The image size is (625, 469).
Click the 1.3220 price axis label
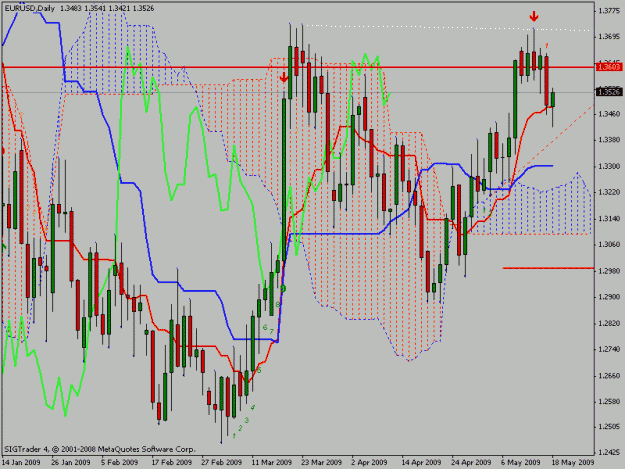tap(609, 192)
